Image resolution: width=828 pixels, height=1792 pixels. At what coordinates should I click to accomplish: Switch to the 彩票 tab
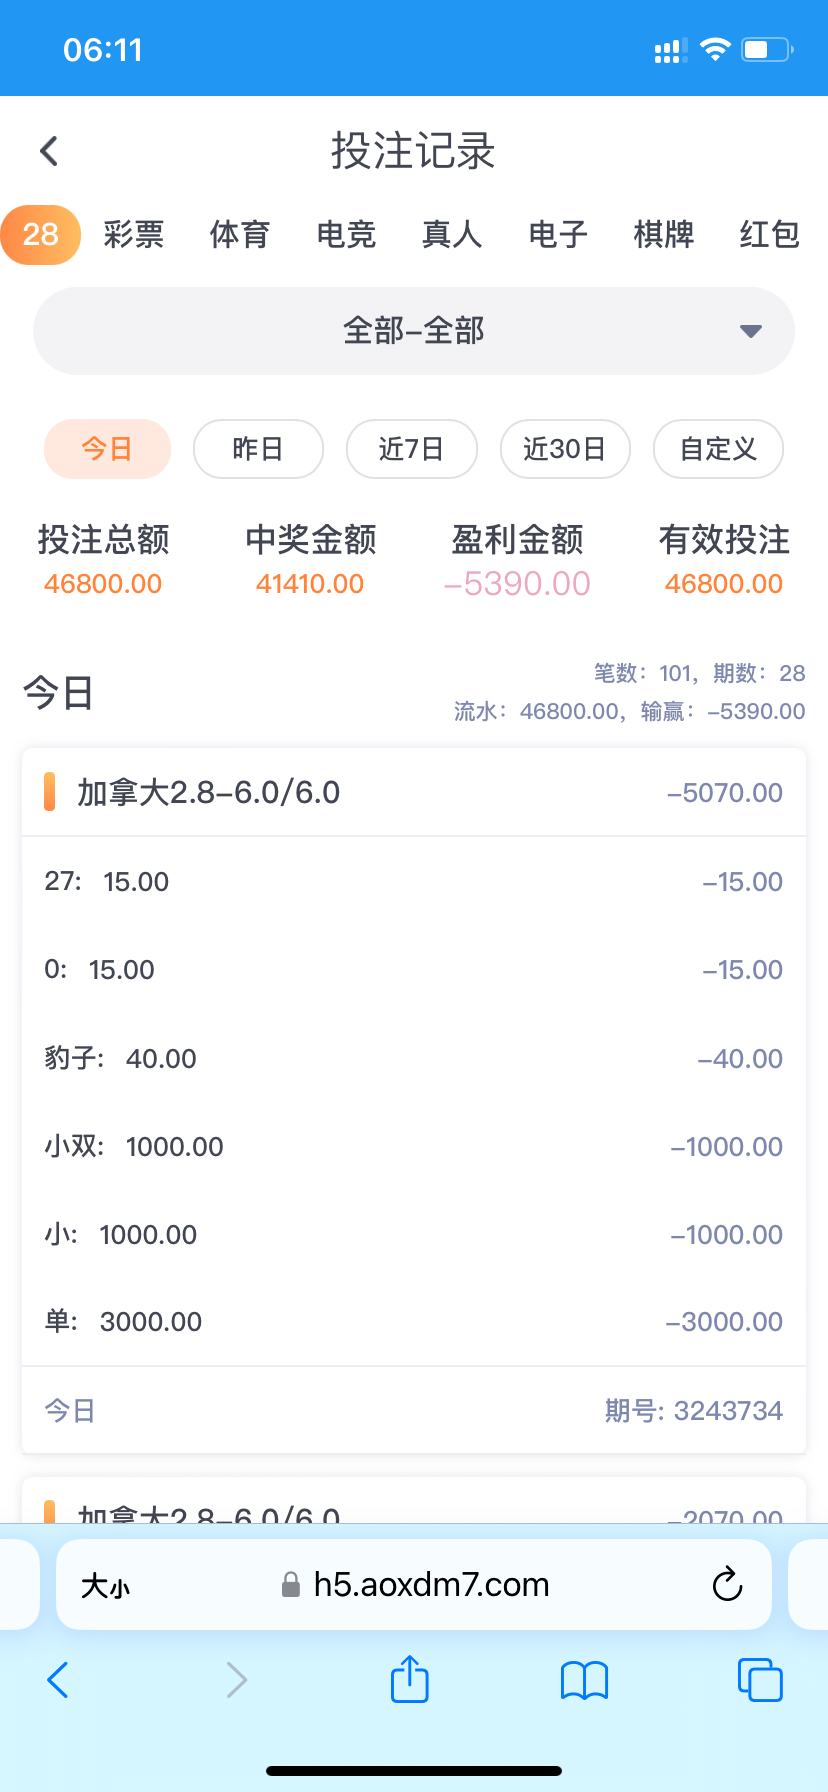click(134, 235)
